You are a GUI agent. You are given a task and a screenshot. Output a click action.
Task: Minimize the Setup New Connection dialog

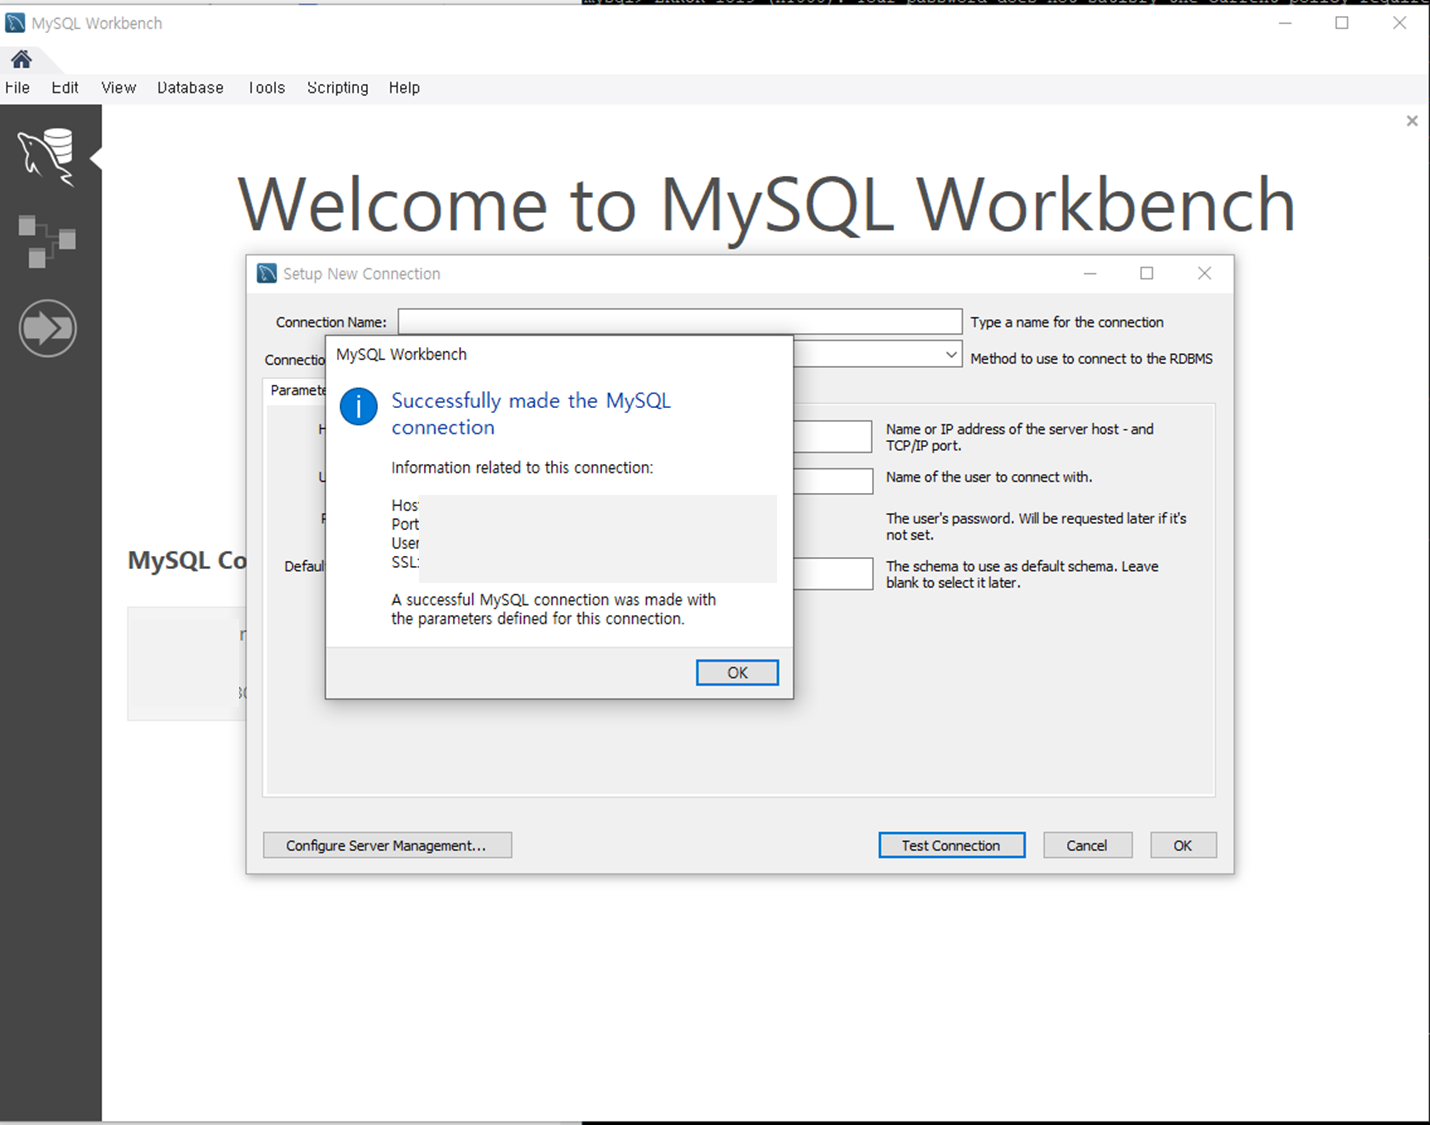(1090, 273)
